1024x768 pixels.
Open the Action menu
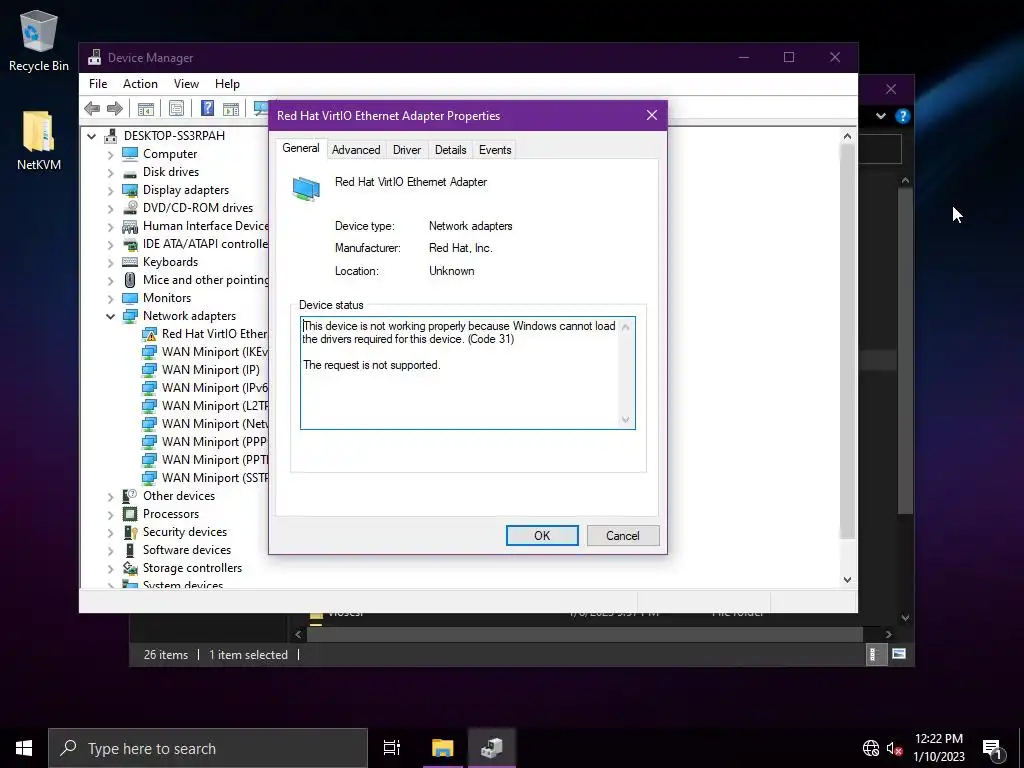tap(140, 84)
